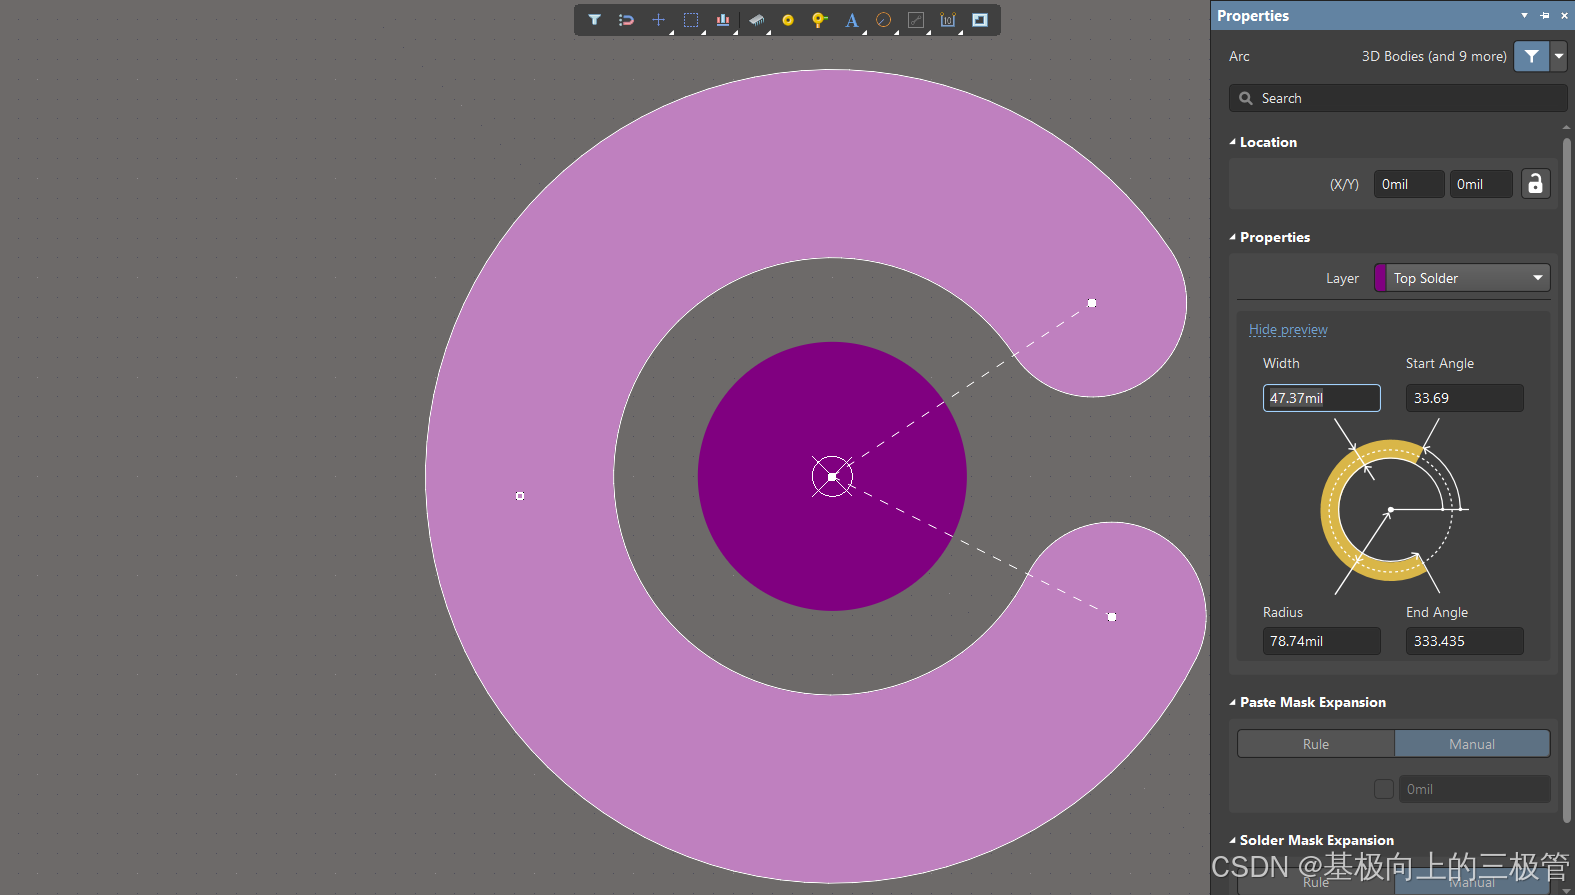The width and height of the screenshot is (1575, 895).
Task: Select the place via key-shaped tool
Action: (820, 20)
